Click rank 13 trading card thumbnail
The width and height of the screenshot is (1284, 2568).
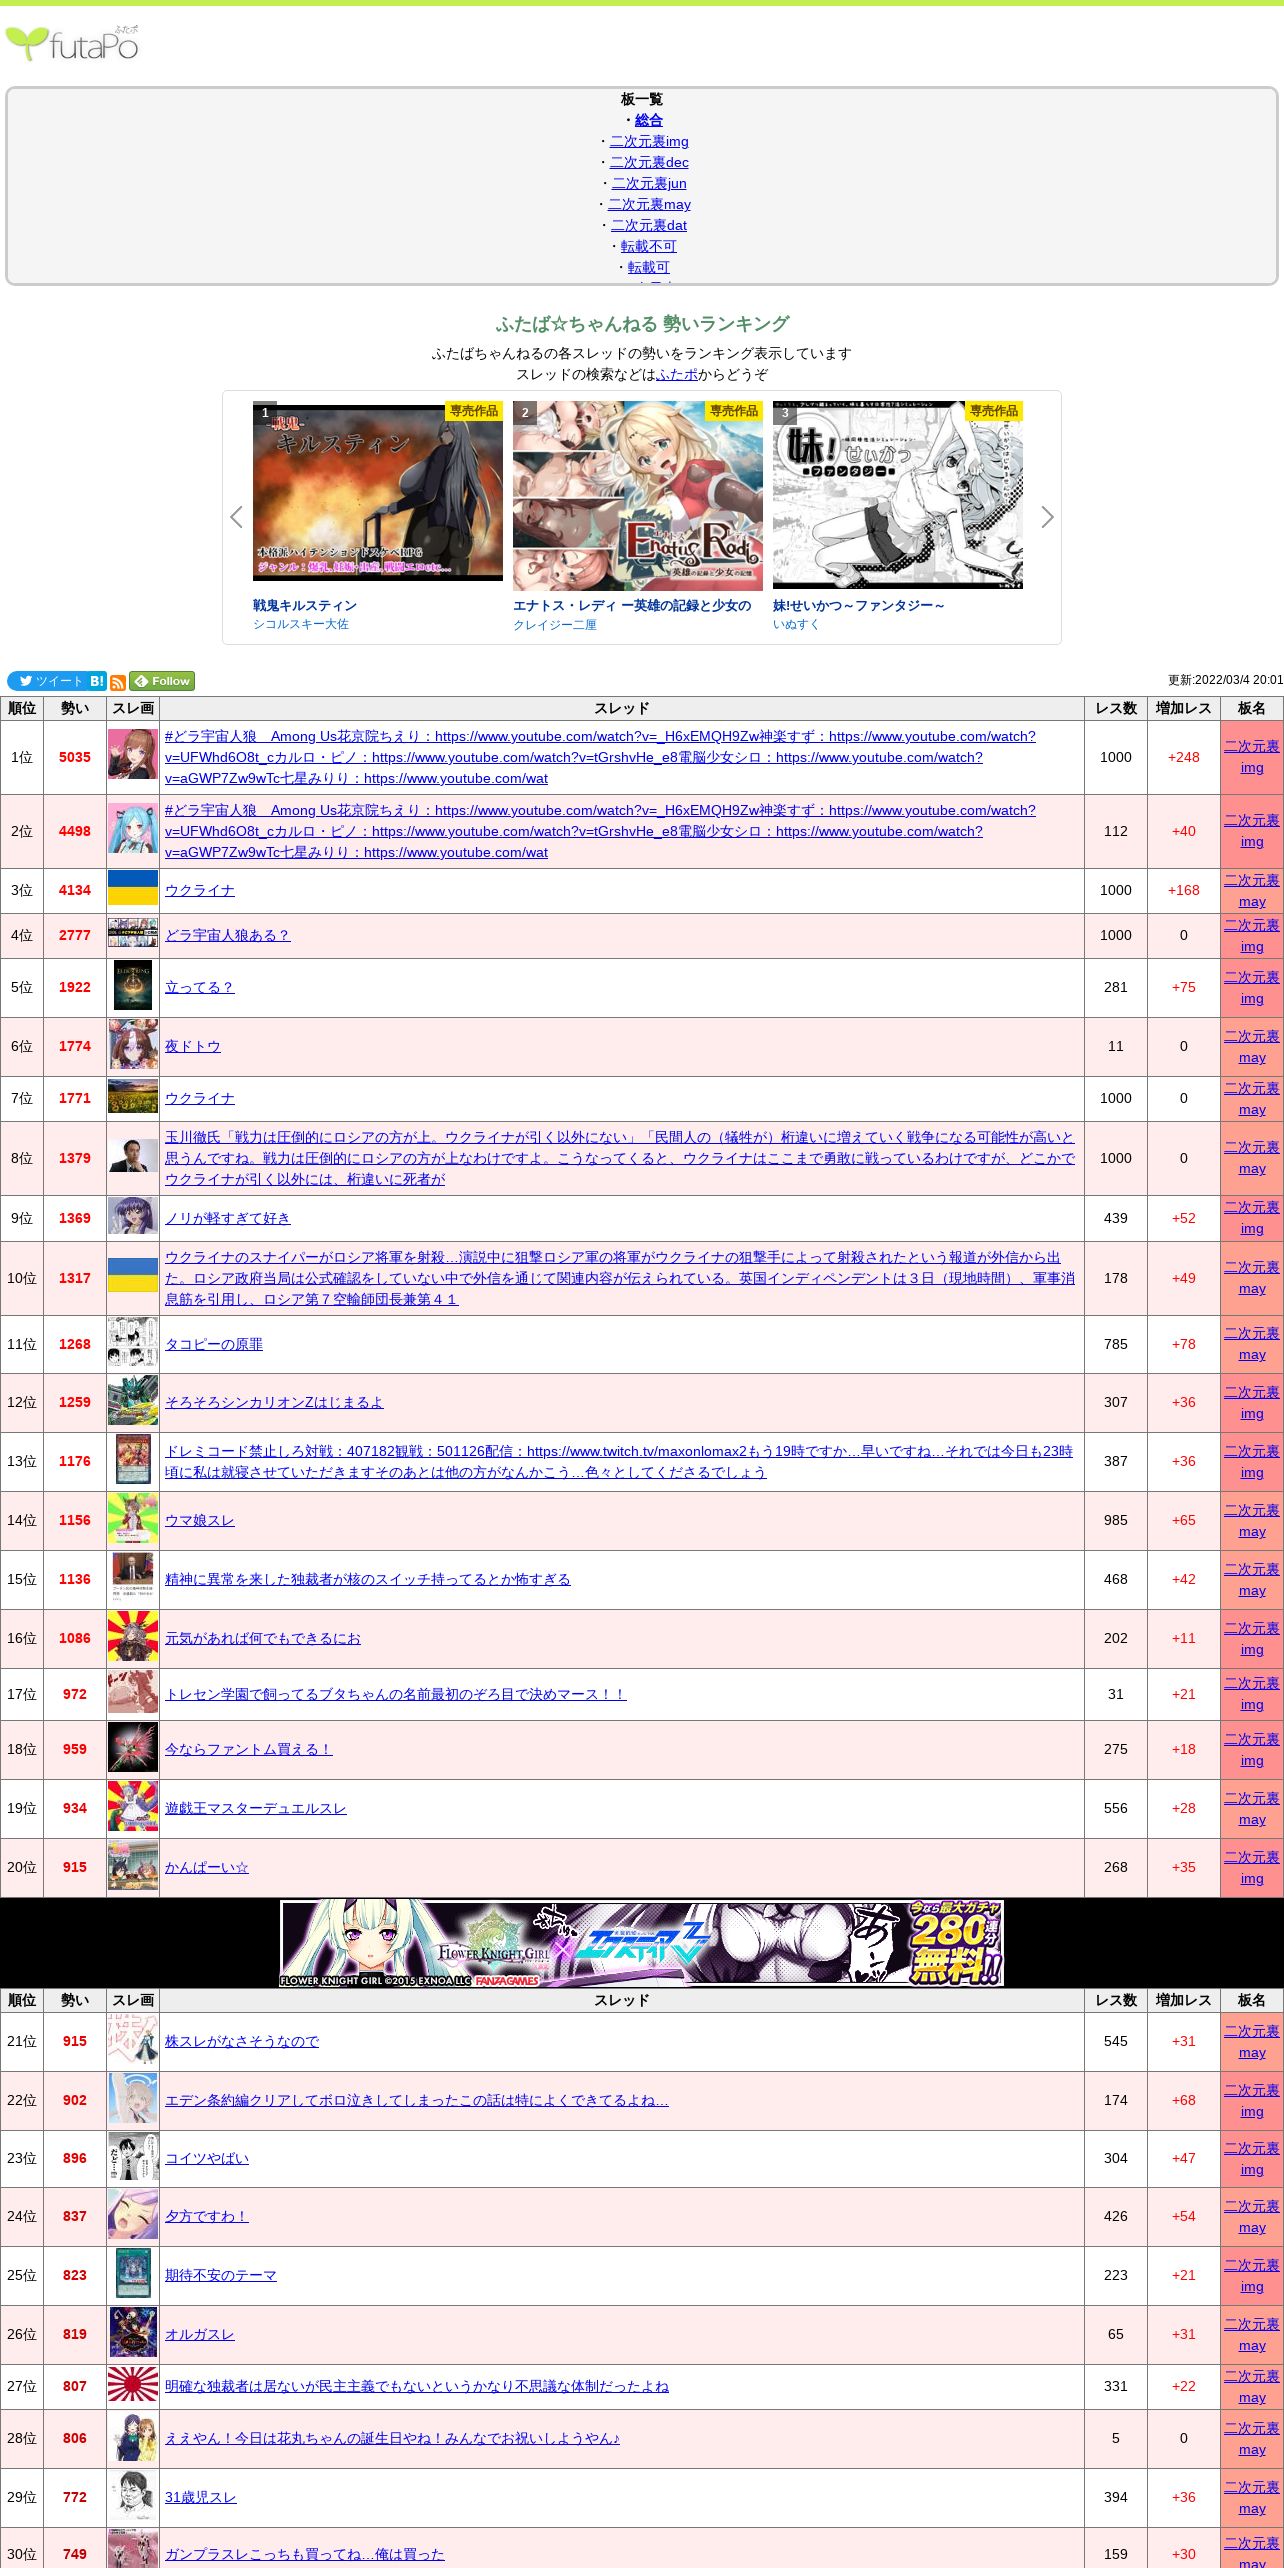pyautogui.click(x=133, y=1459)
